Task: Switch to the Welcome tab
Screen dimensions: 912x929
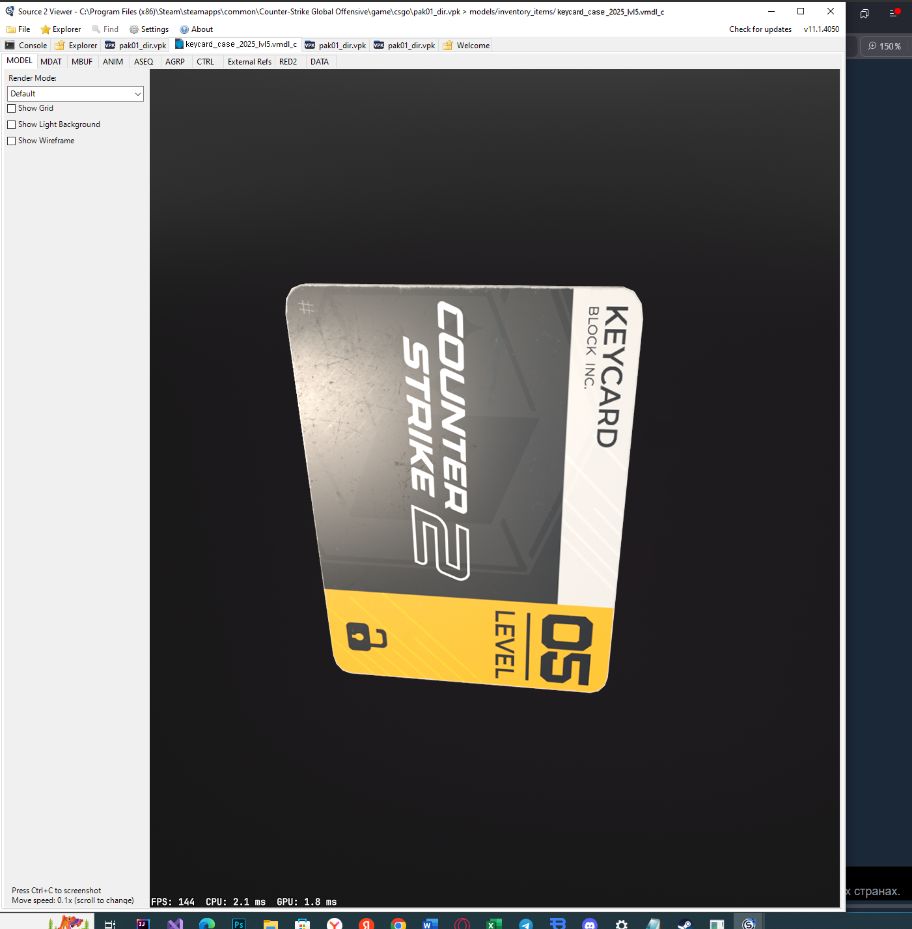Action: point(466,45)
